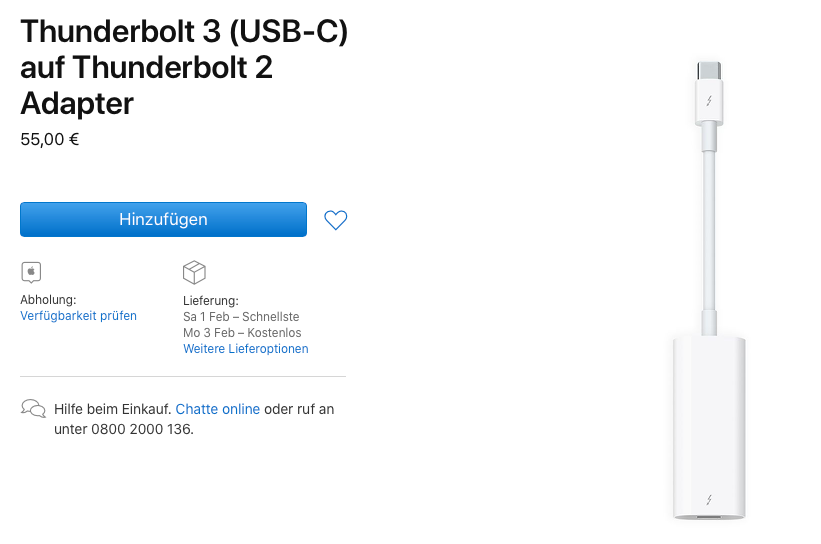This screenshot has height=544, width=821.
Task: Click the Thunderbolt 2 port at adapter bottom
Action: [x=709, y=517]
